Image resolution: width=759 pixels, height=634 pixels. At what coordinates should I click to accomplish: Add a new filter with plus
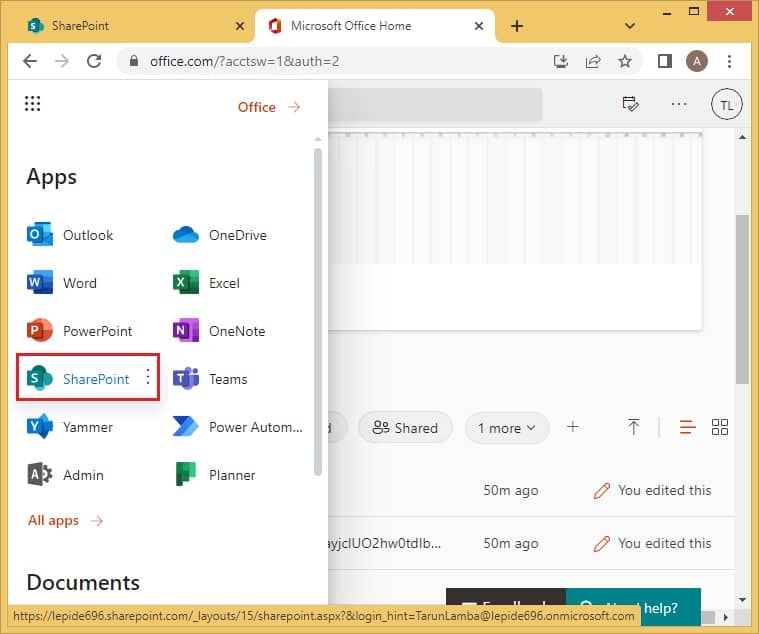573,426
